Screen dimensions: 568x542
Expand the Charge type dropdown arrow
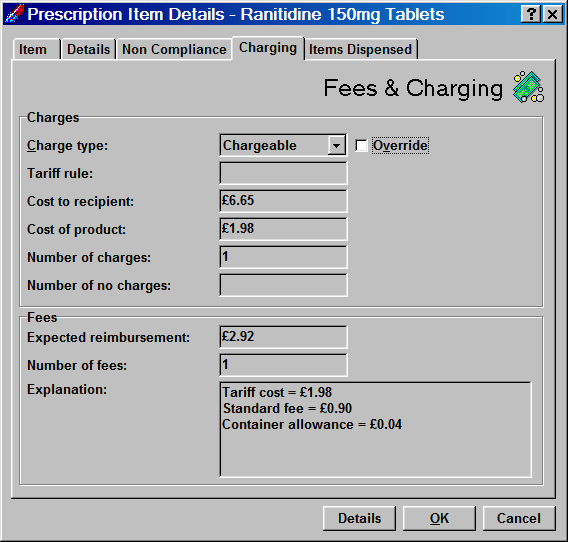coord(337,146)
